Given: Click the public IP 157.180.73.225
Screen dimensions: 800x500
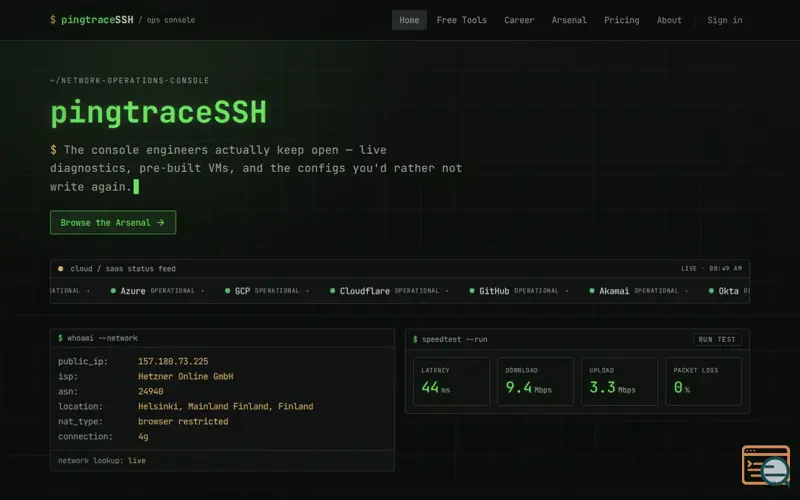Looking at the screenshot, I should click(173, 361).
